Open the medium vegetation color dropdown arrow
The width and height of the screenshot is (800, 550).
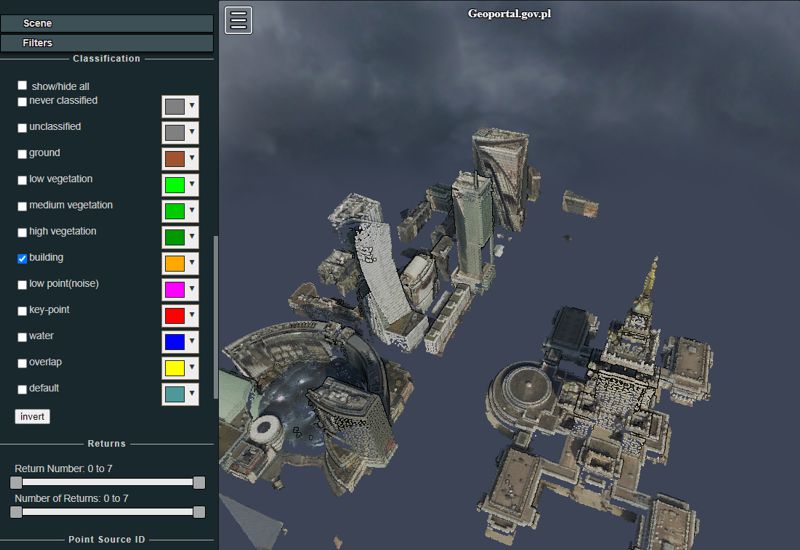(192, 210)
